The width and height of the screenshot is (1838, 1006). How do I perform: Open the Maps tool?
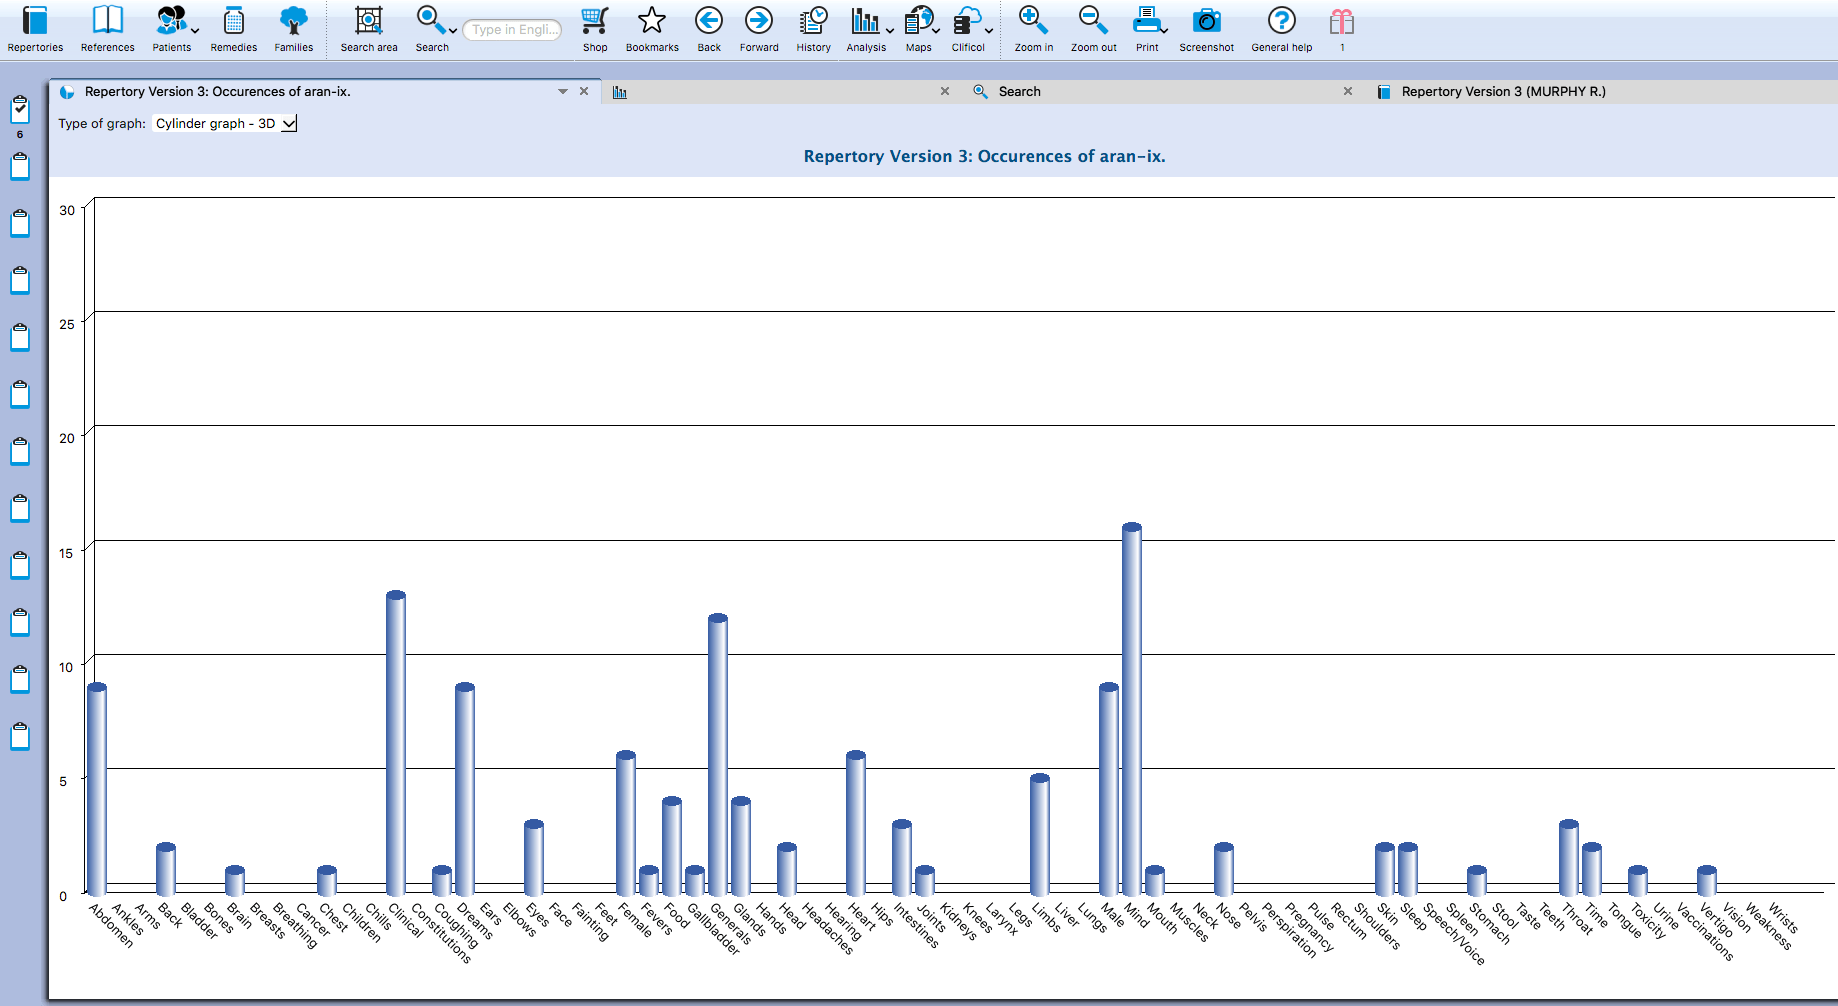(x=918, y=29)
